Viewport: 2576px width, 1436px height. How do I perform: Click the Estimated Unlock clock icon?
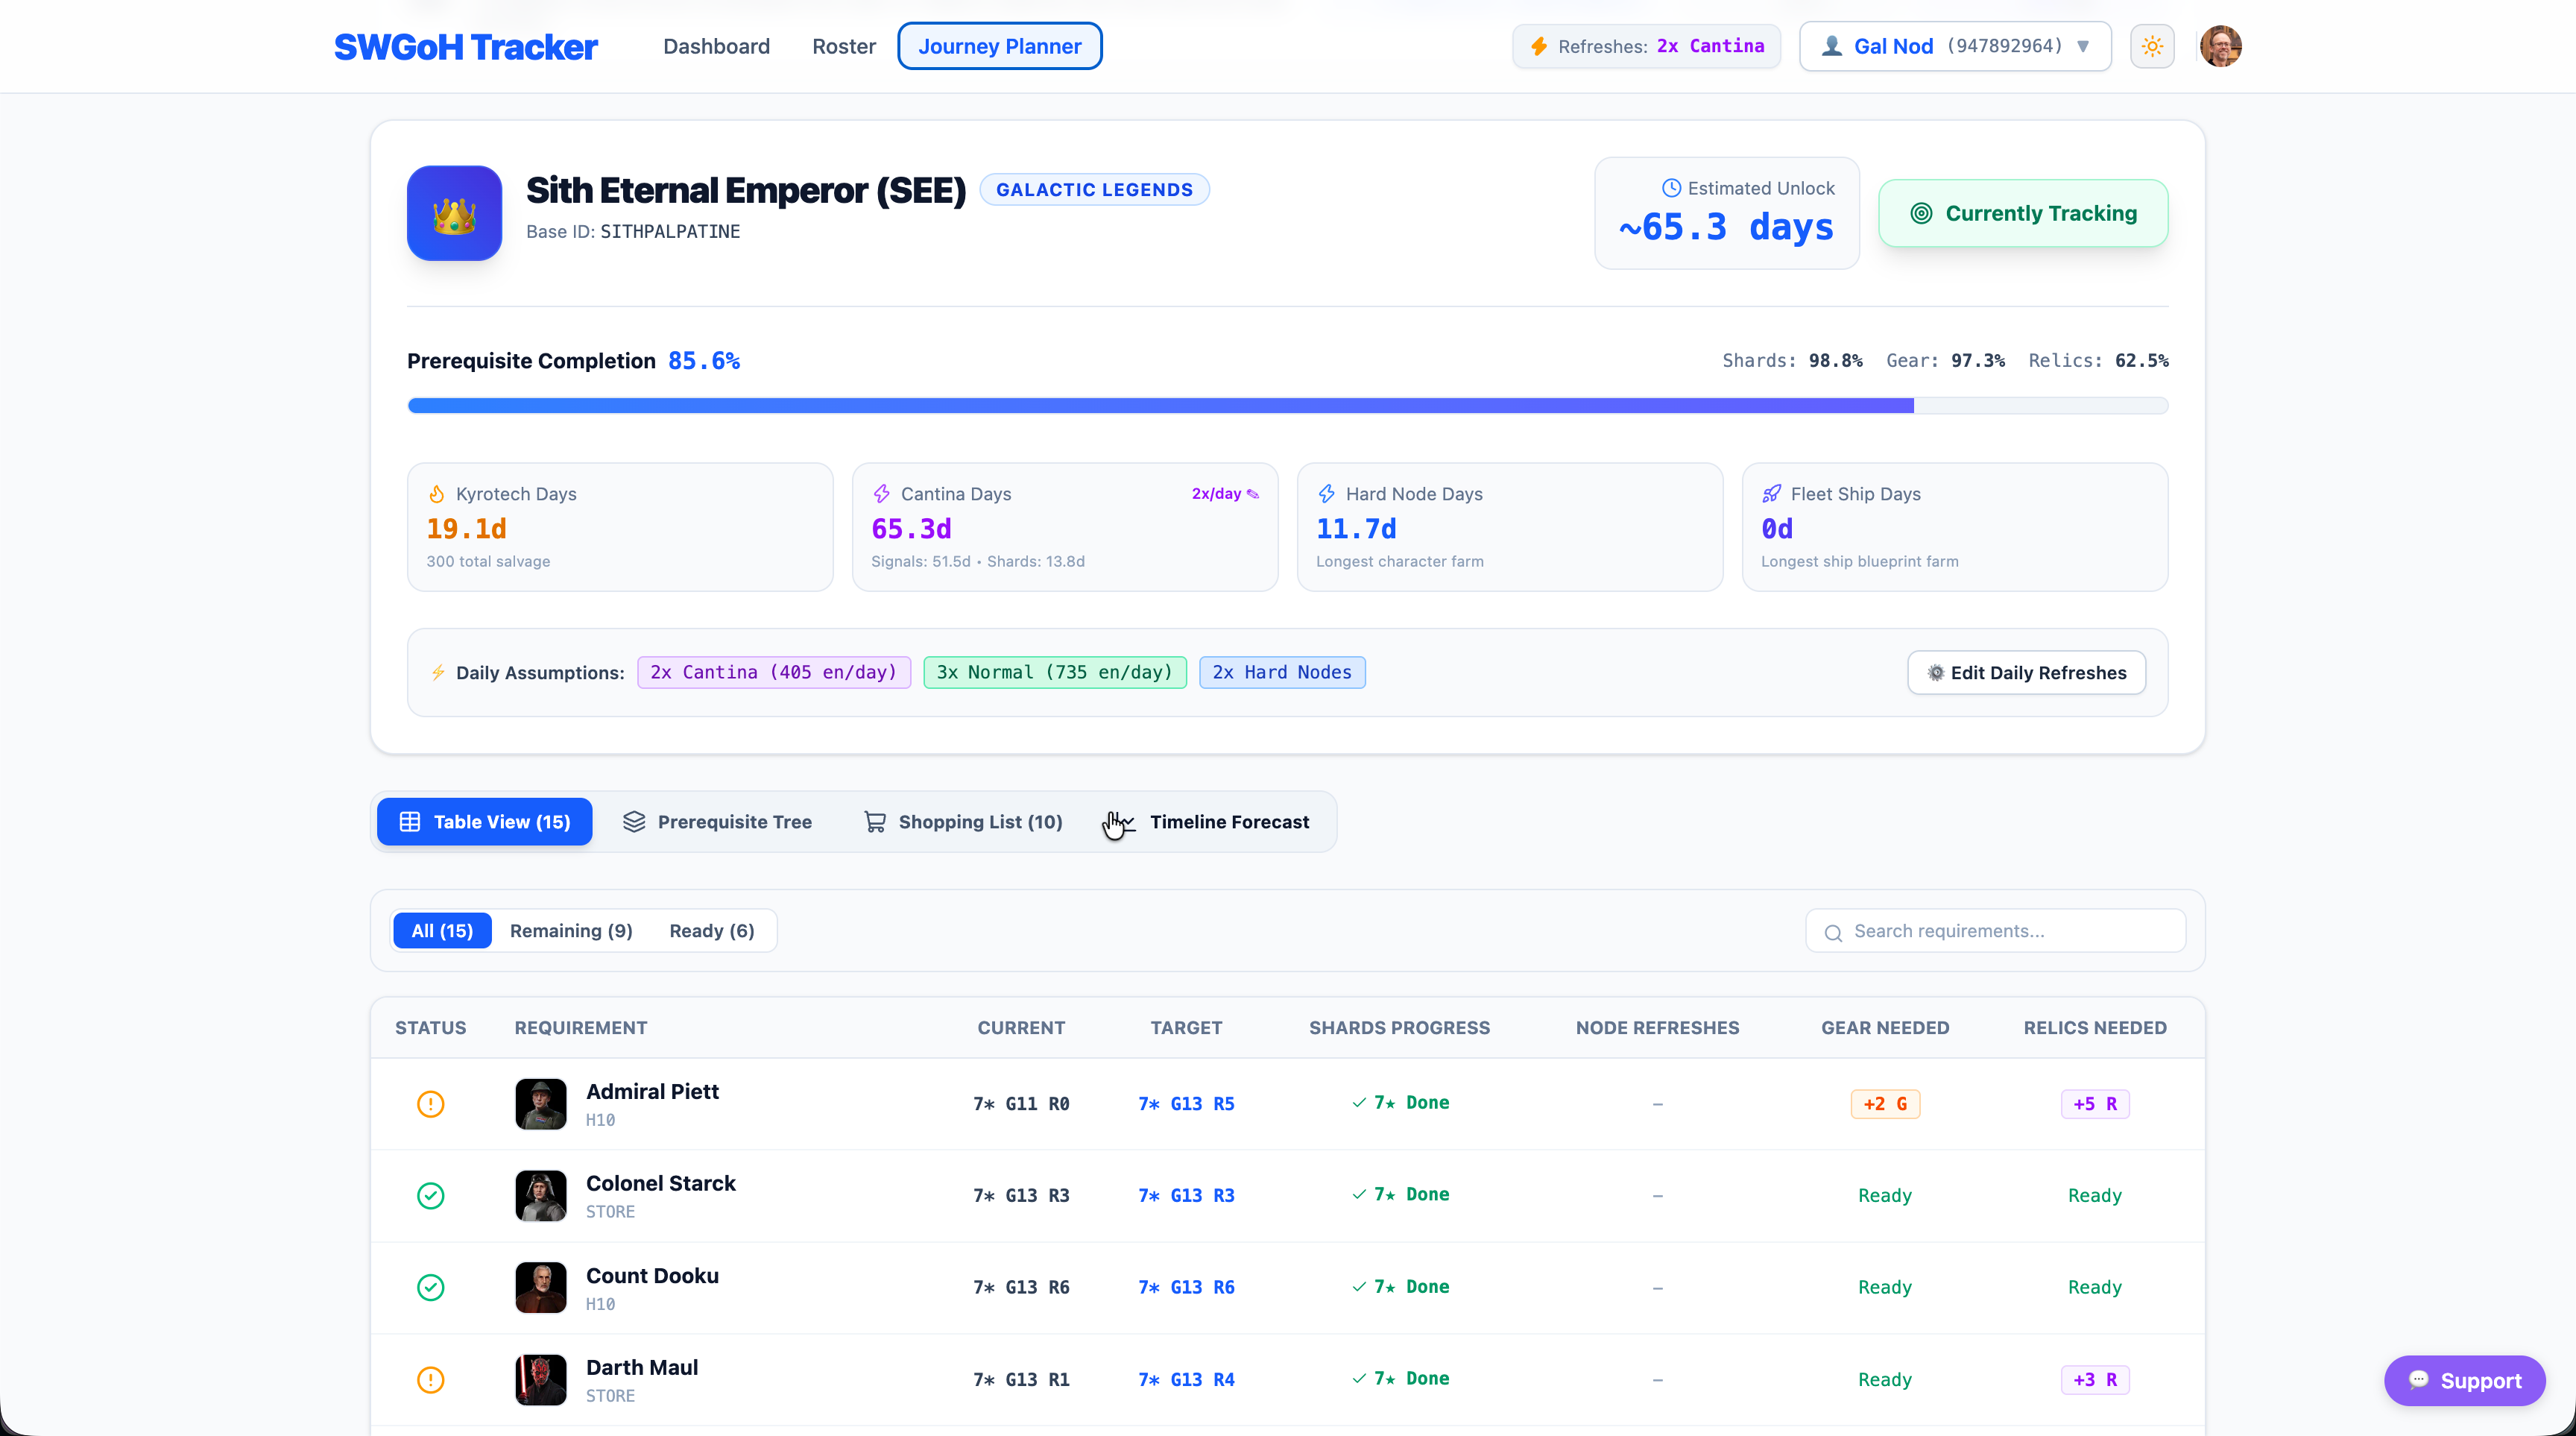(1671, 188)
